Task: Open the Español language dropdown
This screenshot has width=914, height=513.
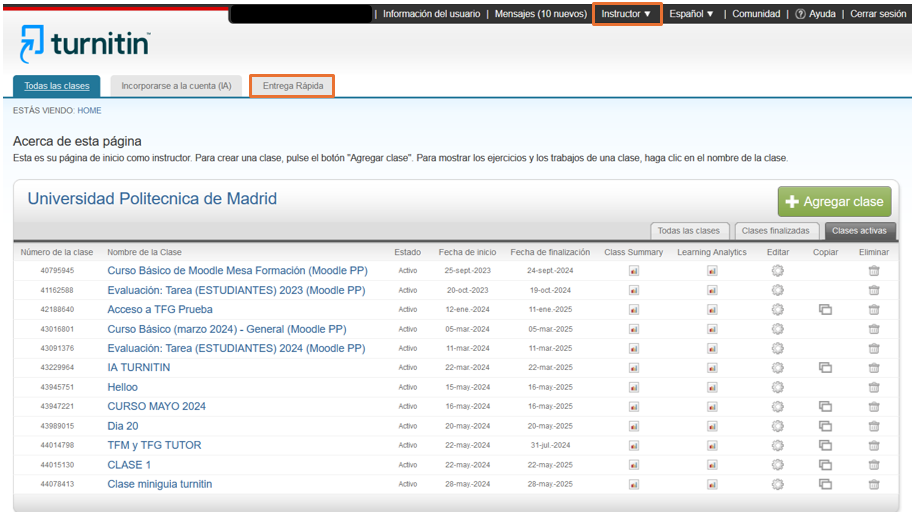Action: [x=691, y=14]
